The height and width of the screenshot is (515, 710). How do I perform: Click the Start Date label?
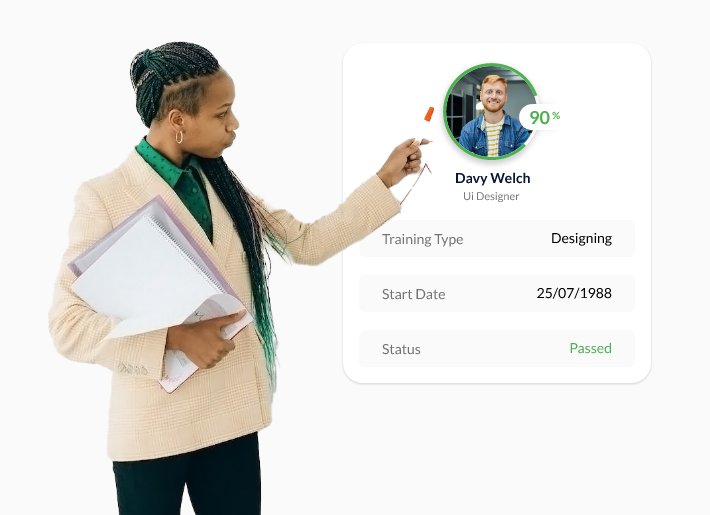(413, 294)
